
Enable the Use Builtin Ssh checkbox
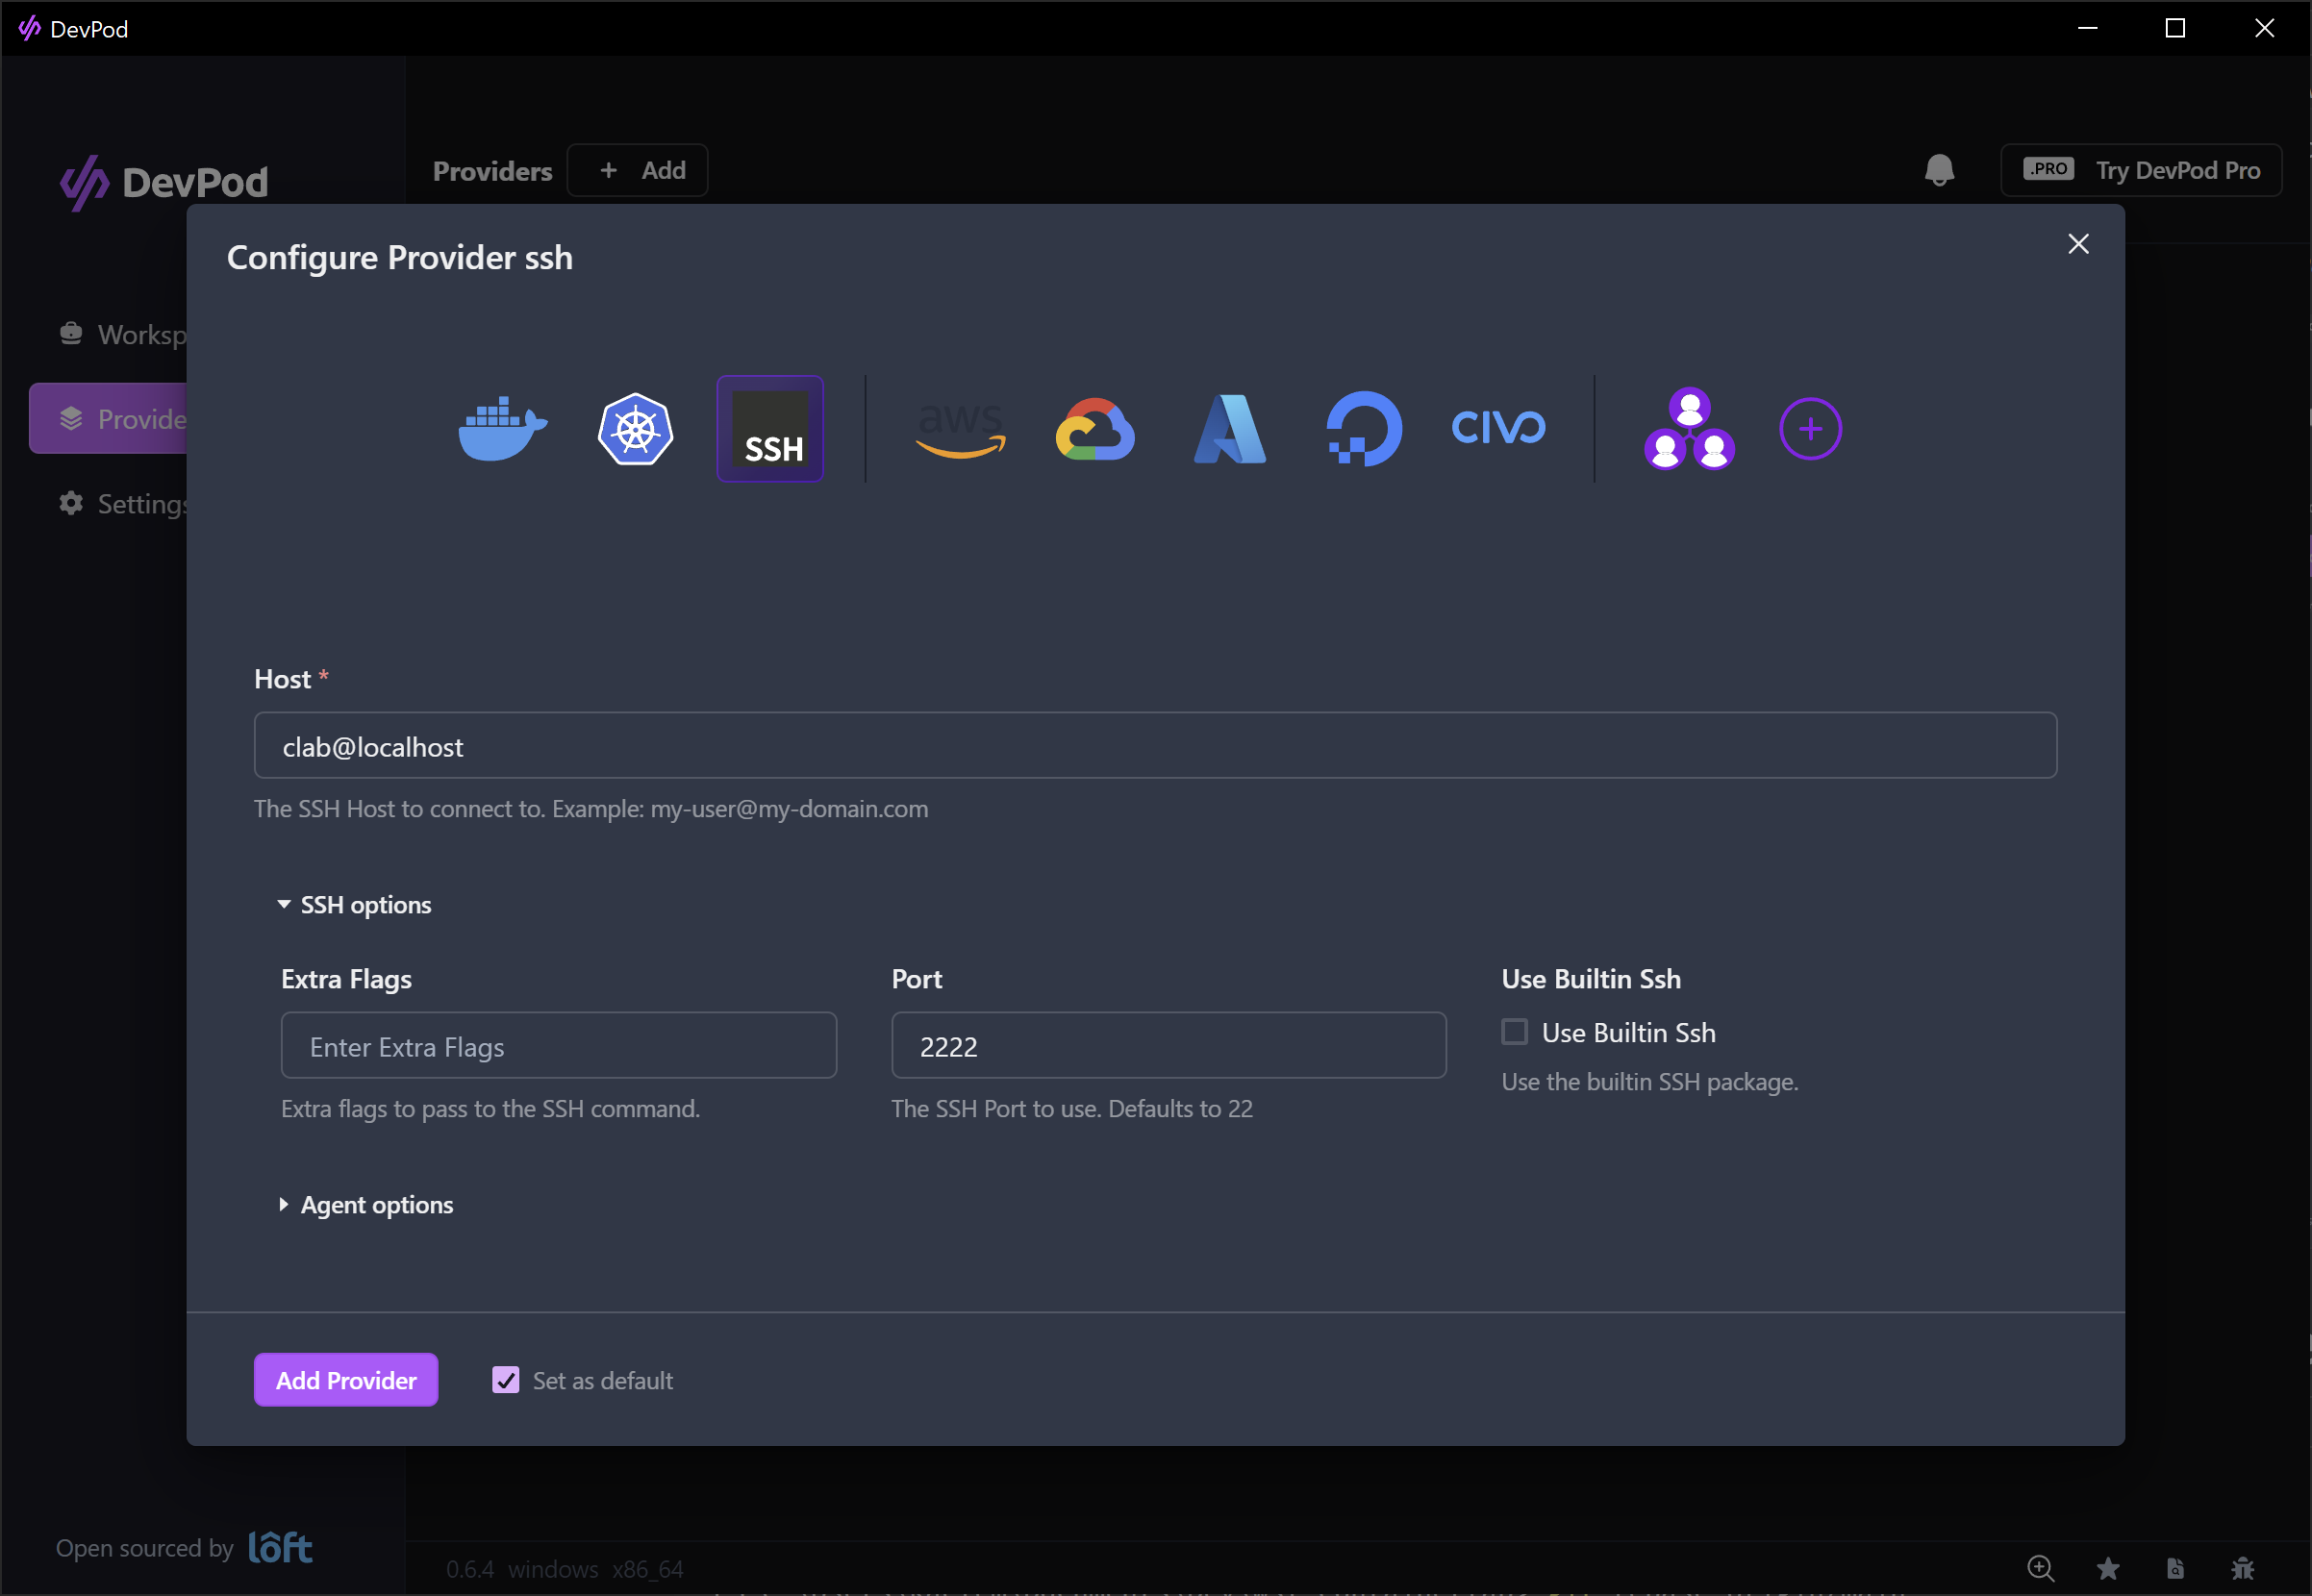point(1514,1032)
